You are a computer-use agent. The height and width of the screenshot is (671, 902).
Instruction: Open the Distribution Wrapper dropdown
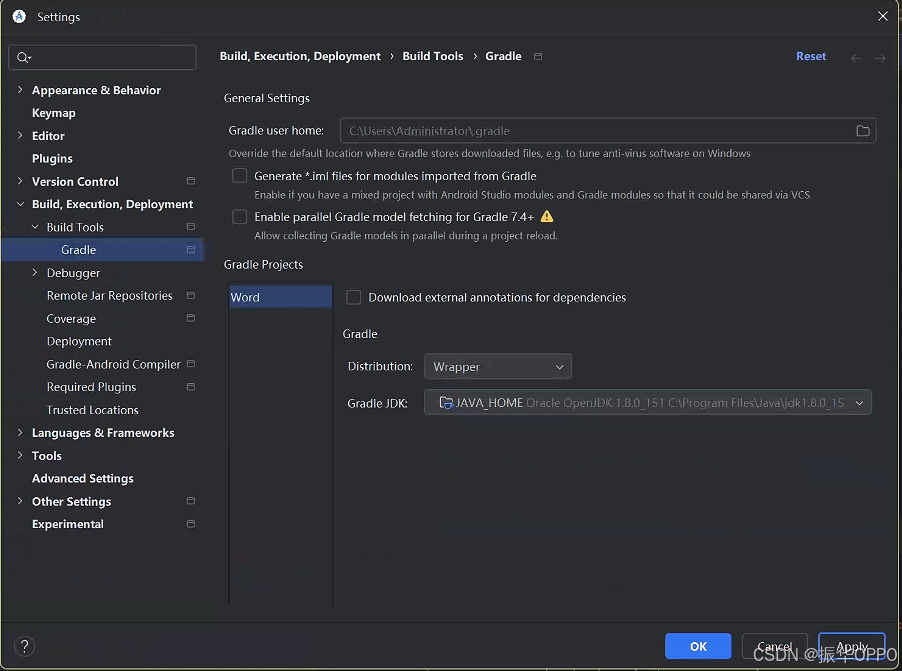(x=498, y=367)
